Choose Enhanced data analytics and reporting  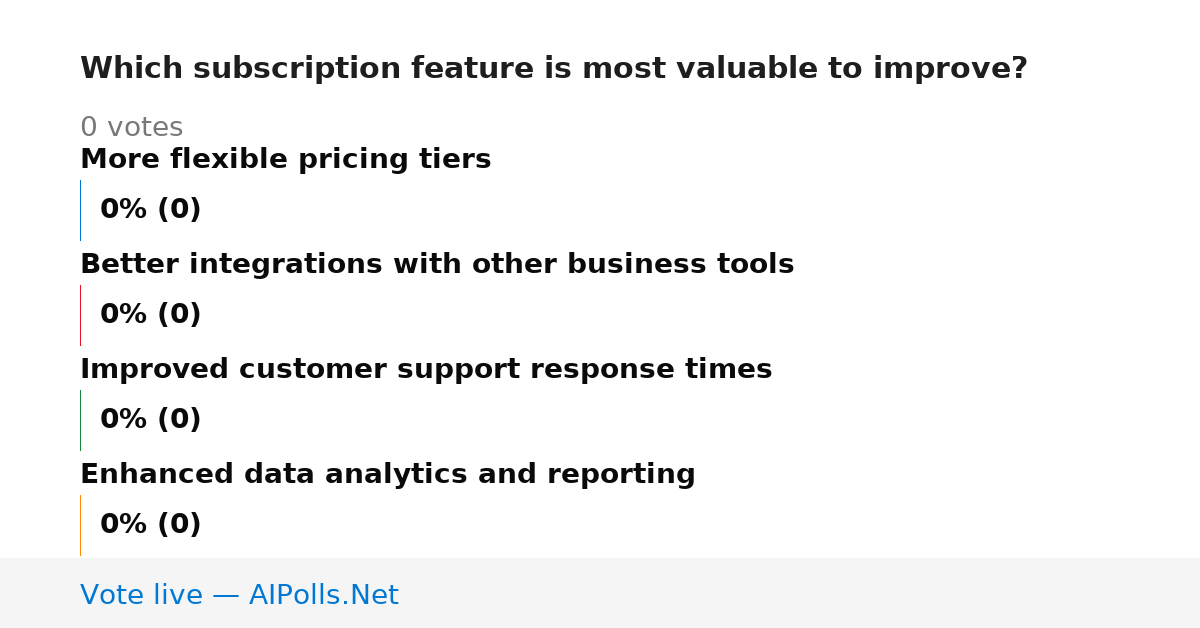tap(388, 475)
